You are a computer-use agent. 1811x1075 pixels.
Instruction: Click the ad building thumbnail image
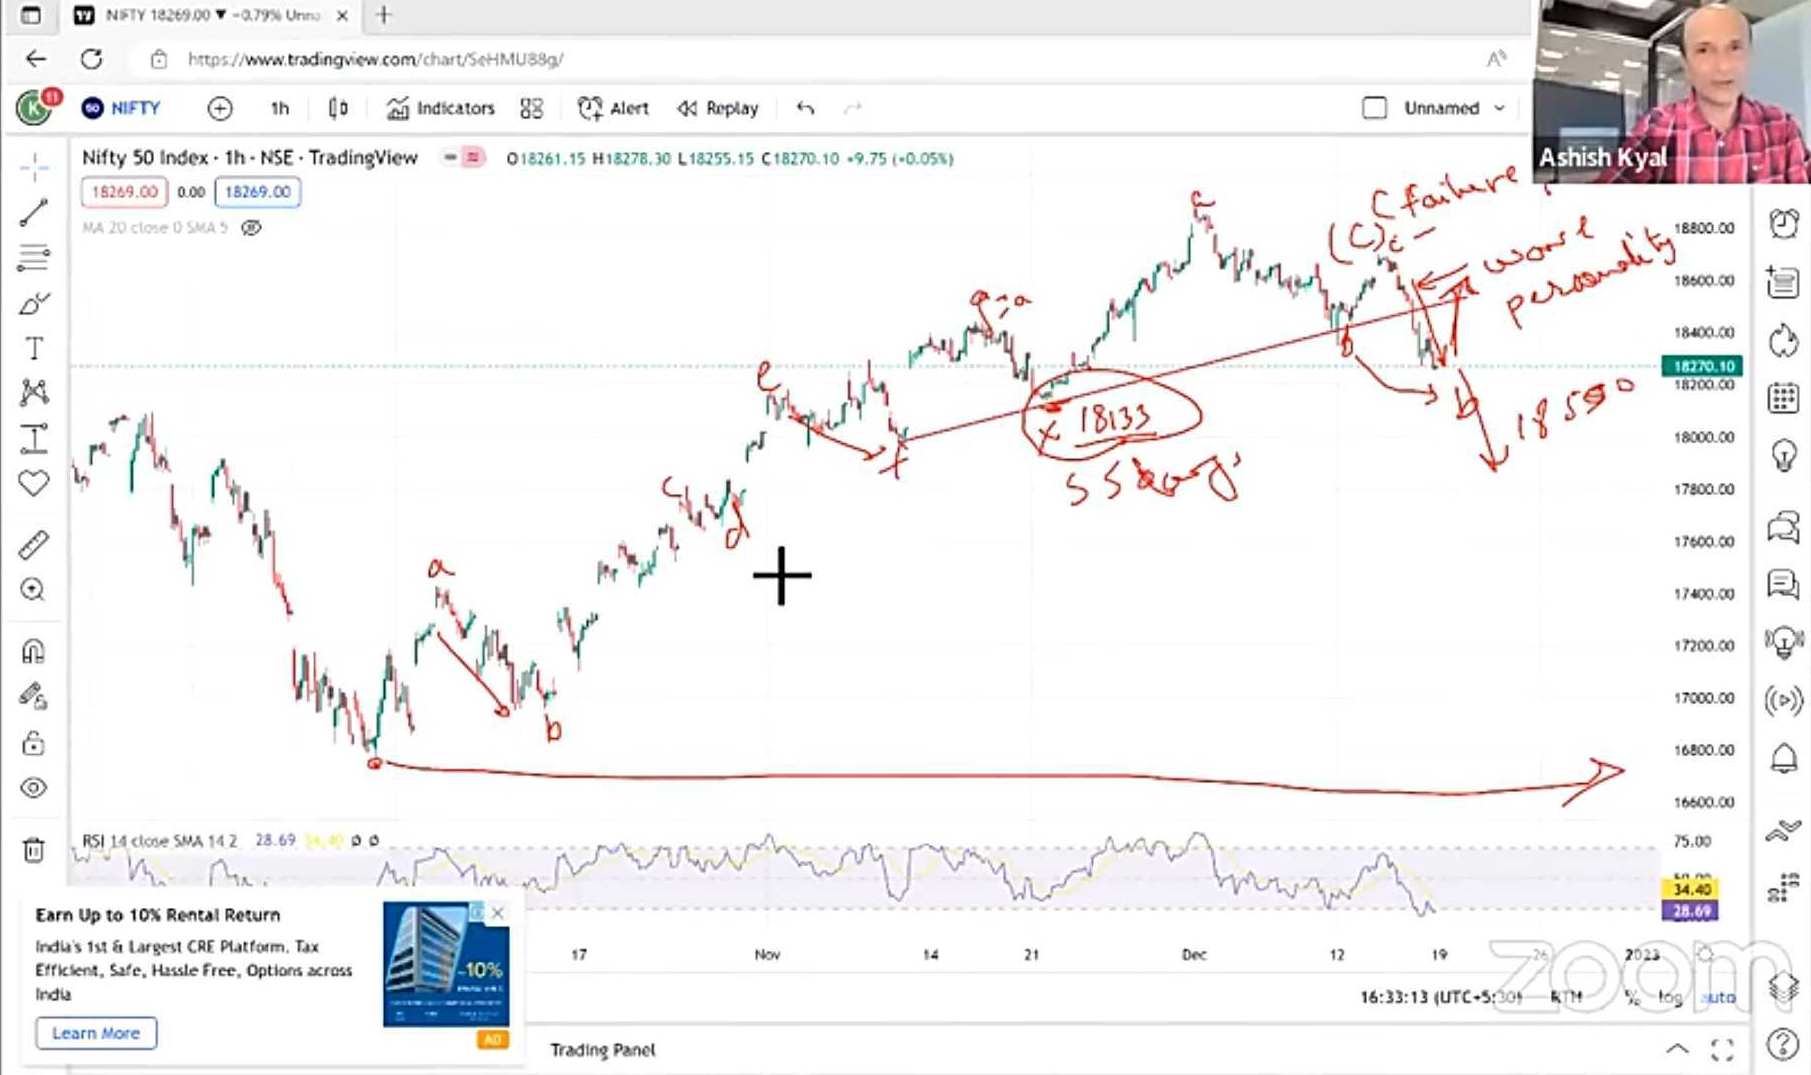pos(446,964)
